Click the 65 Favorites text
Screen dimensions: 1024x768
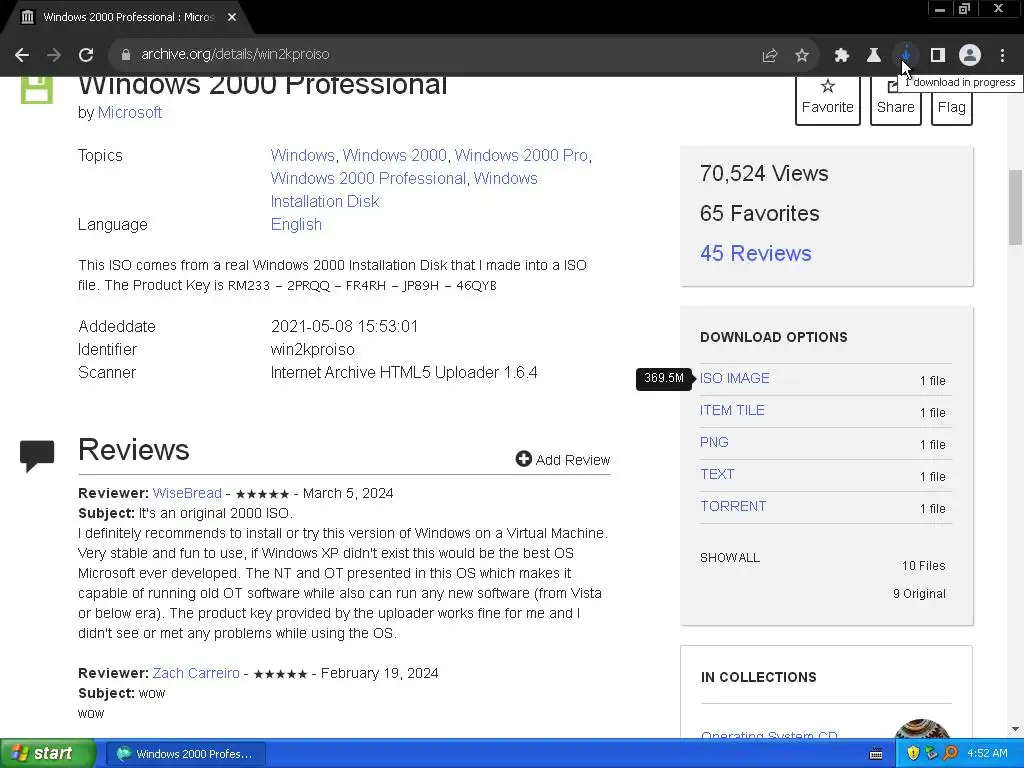coord(760,214)
